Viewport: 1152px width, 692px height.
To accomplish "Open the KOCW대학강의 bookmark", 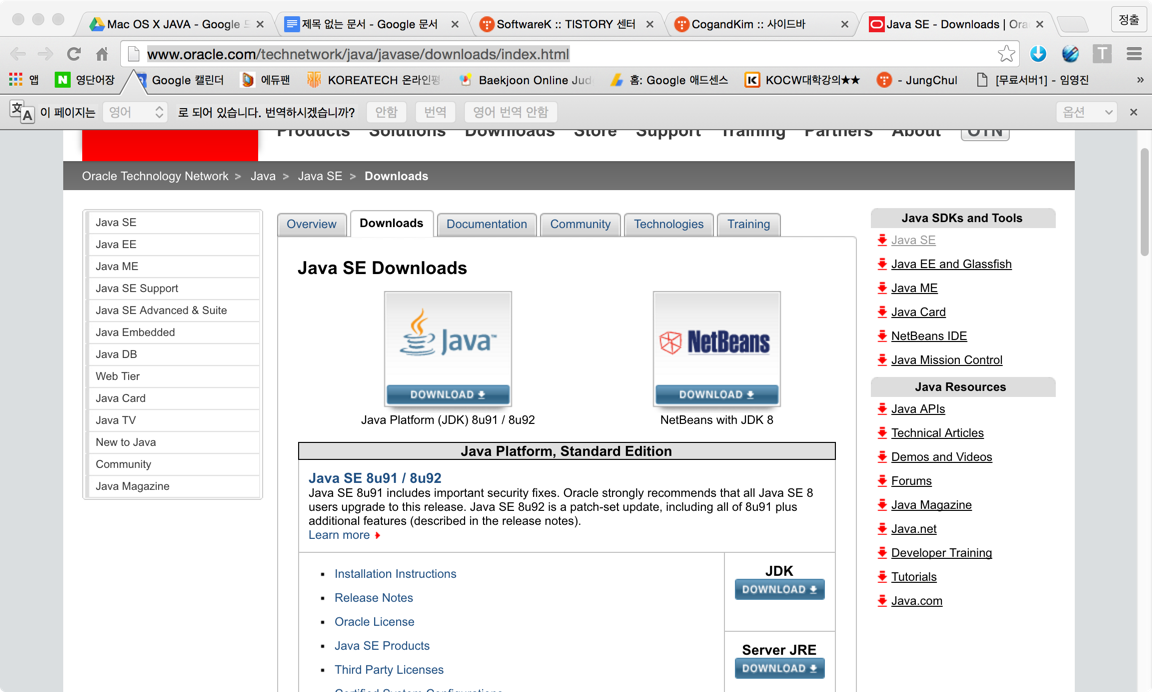I will (802, 79).
